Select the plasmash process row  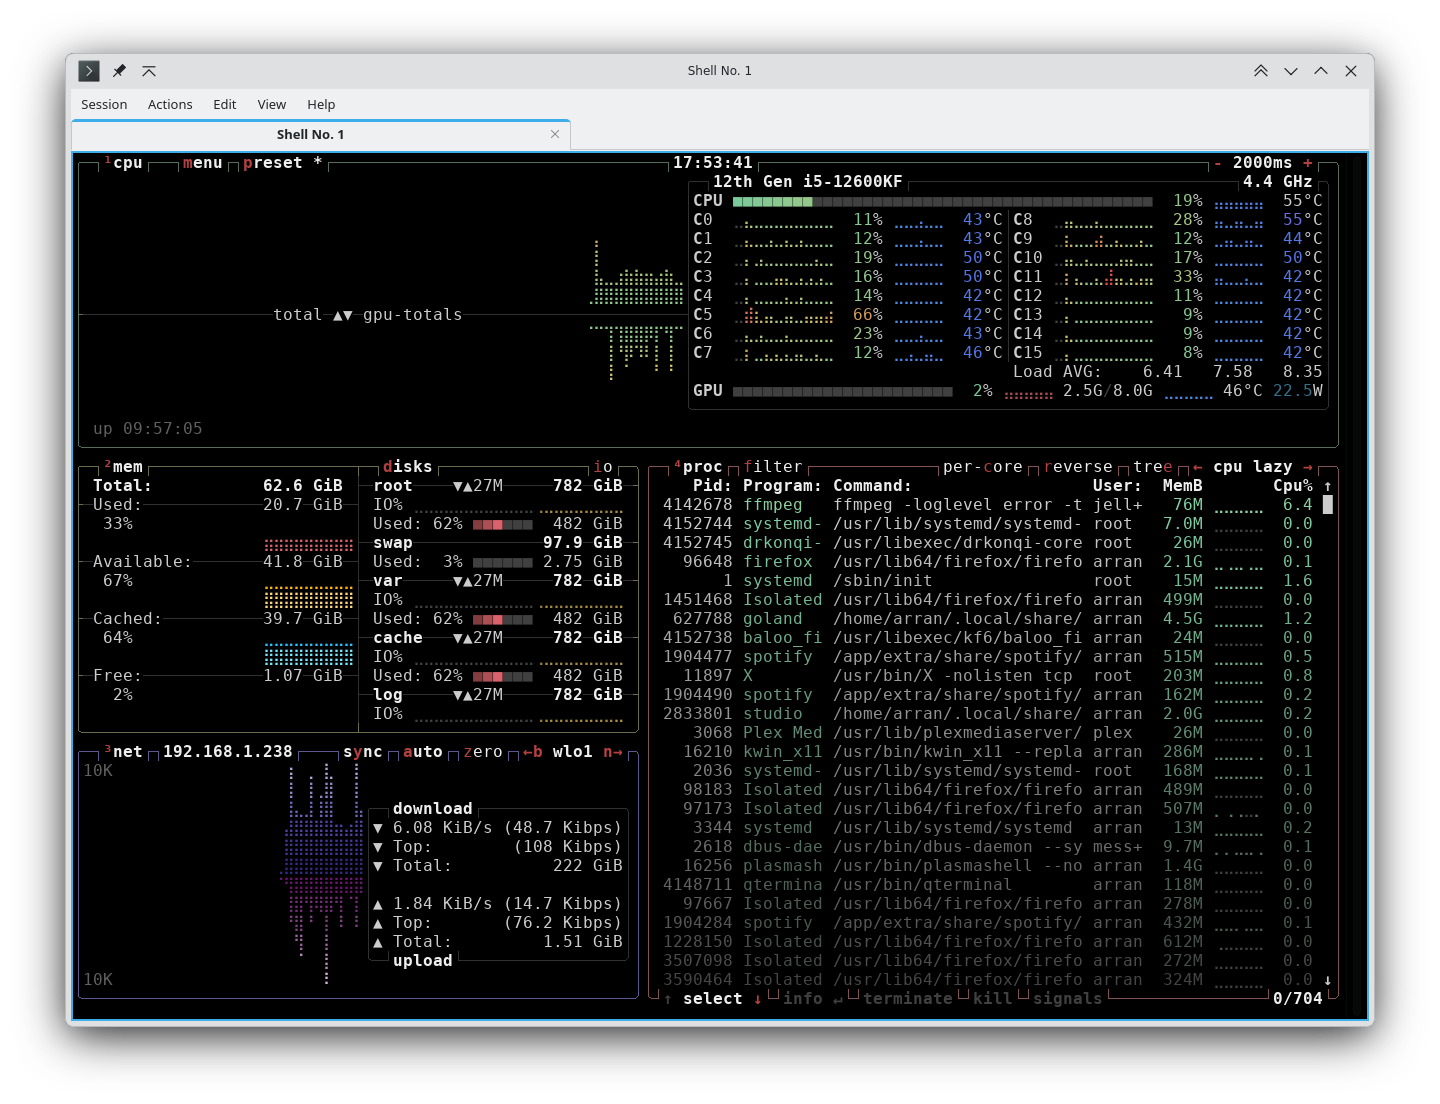click(x=988, y=866)
